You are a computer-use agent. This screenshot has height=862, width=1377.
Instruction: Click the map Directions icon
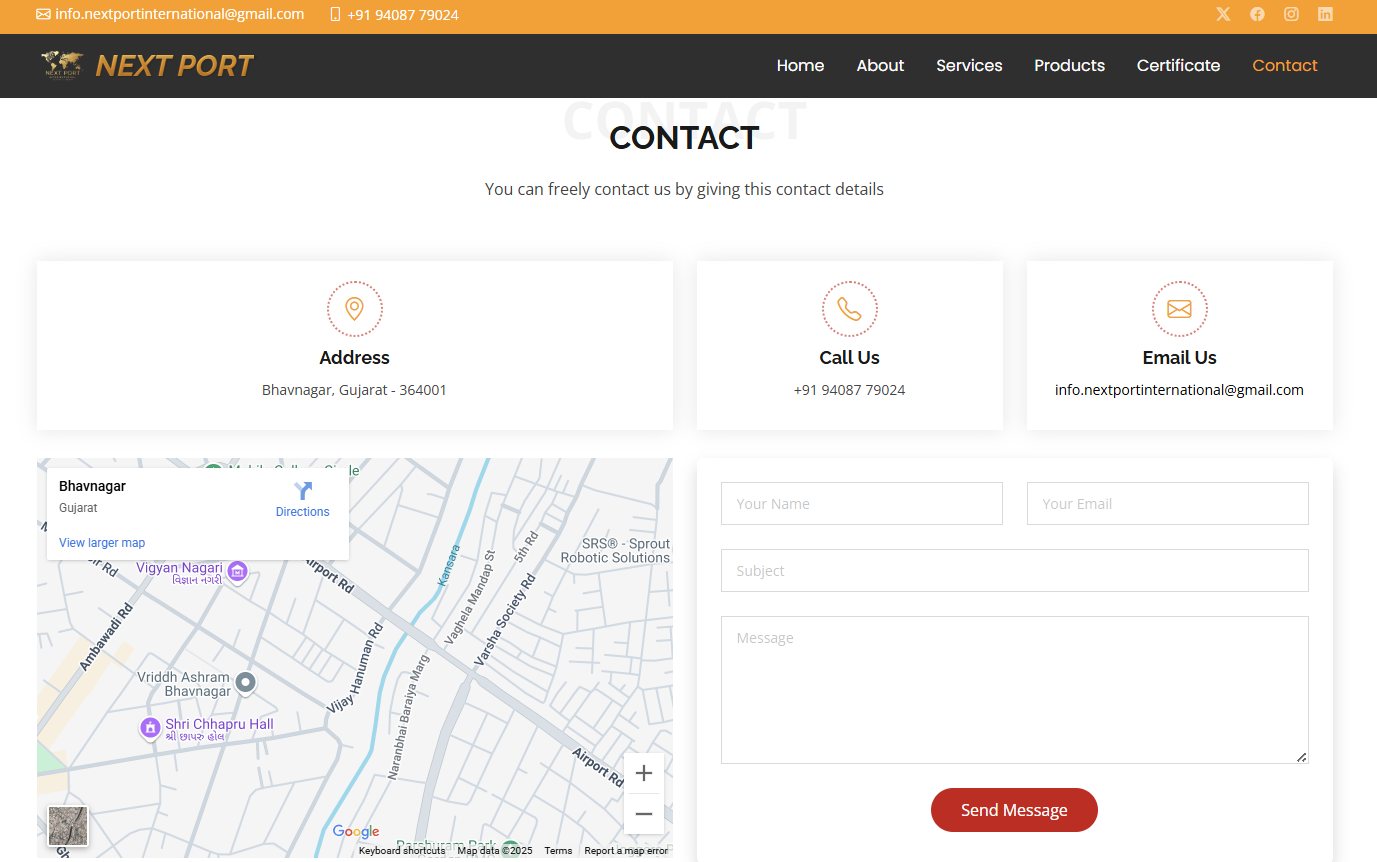303,492
